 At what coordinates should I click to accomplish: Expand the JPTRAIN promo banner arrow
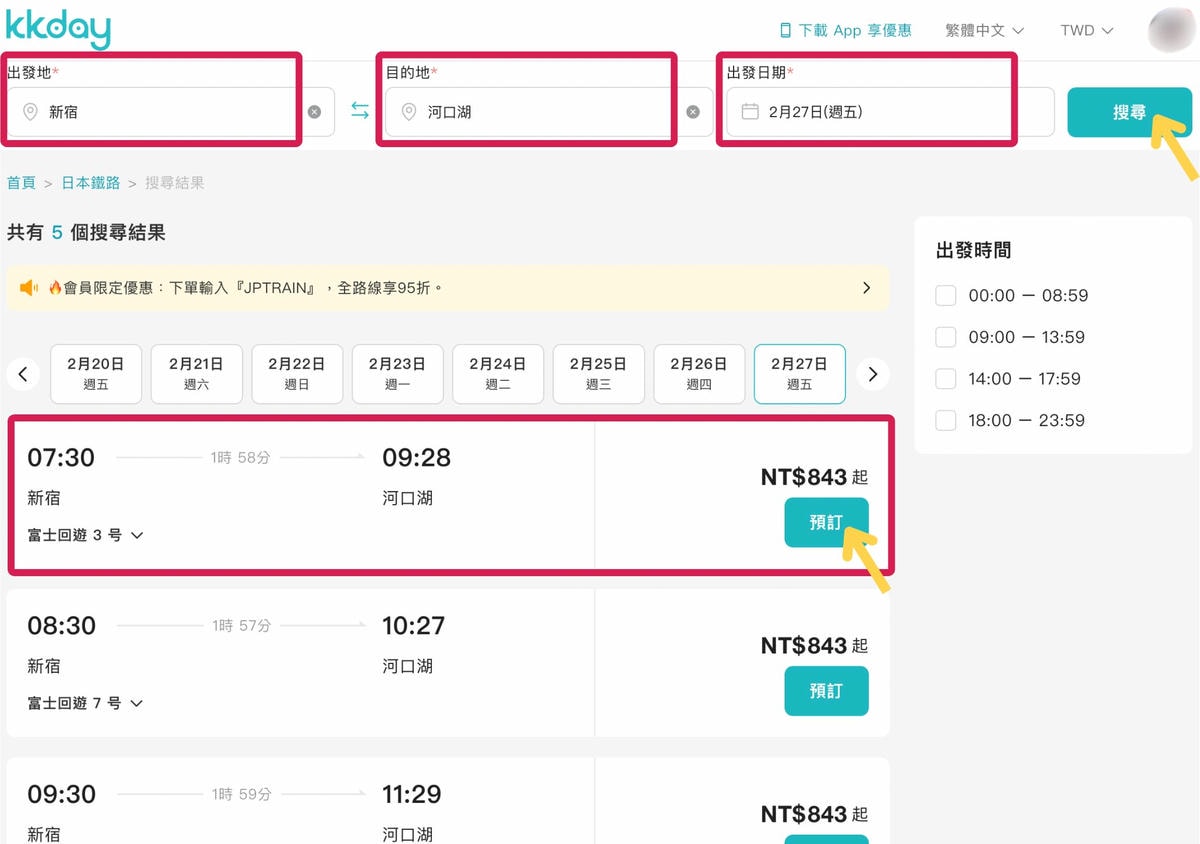(867, 288)
